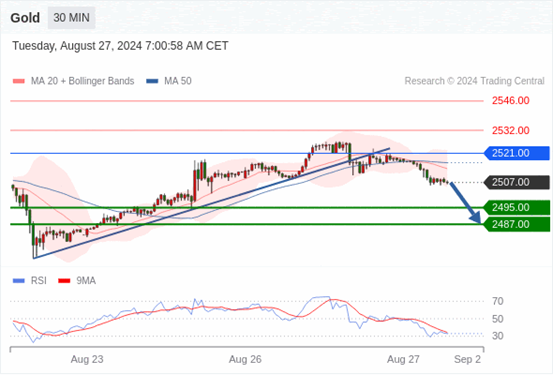Click the MA 20 + Bollinger Bands swatch
Viewport: 553px width, 375px height.
[x=19, y=81]
